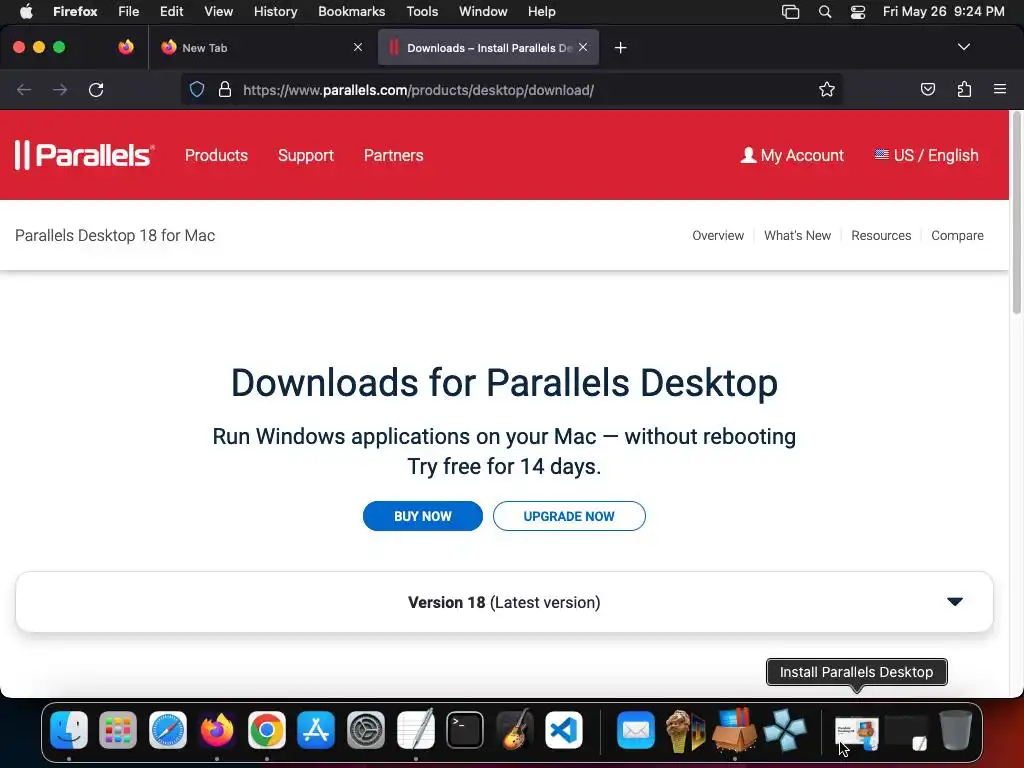Open Terminal from the dock
The image size is (1024, 768).
[x=465, y=729]
